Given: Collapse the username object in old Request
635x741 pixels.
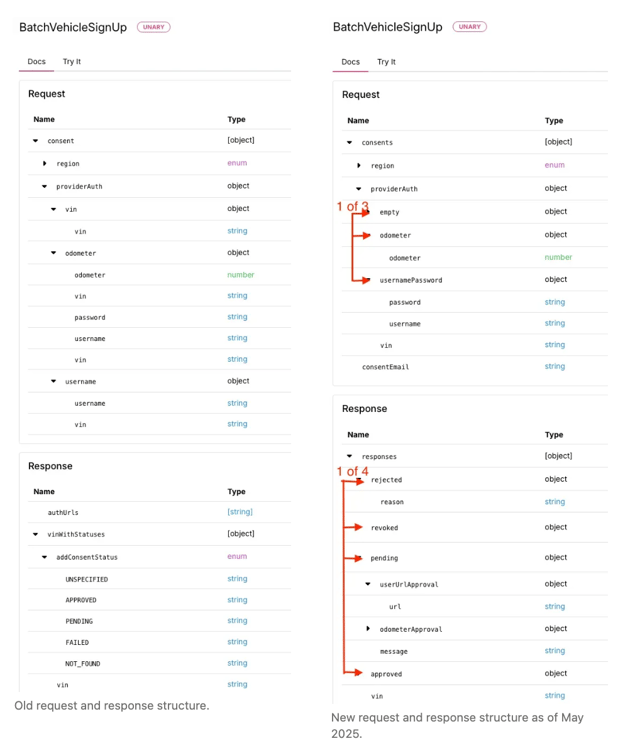Looking at the screenshot, I should pos(53,381).
